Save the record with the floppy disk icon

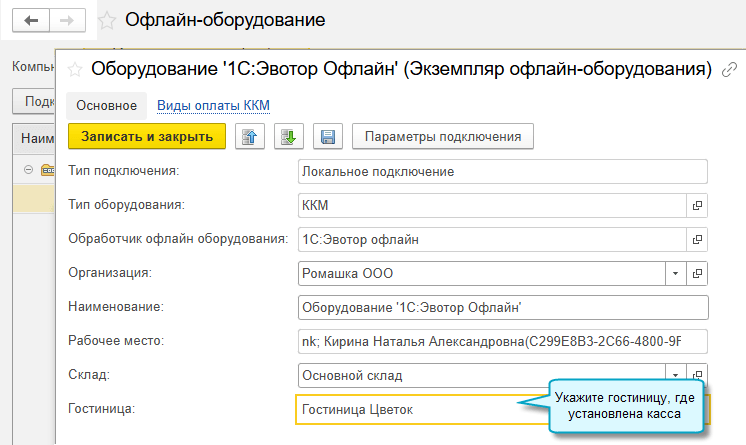tap(327, 136)
